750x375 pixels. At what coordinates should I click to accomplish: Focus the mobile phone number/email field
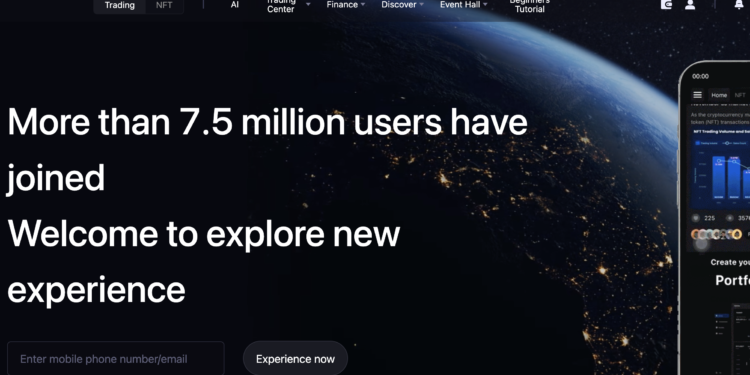pos(116,358)
